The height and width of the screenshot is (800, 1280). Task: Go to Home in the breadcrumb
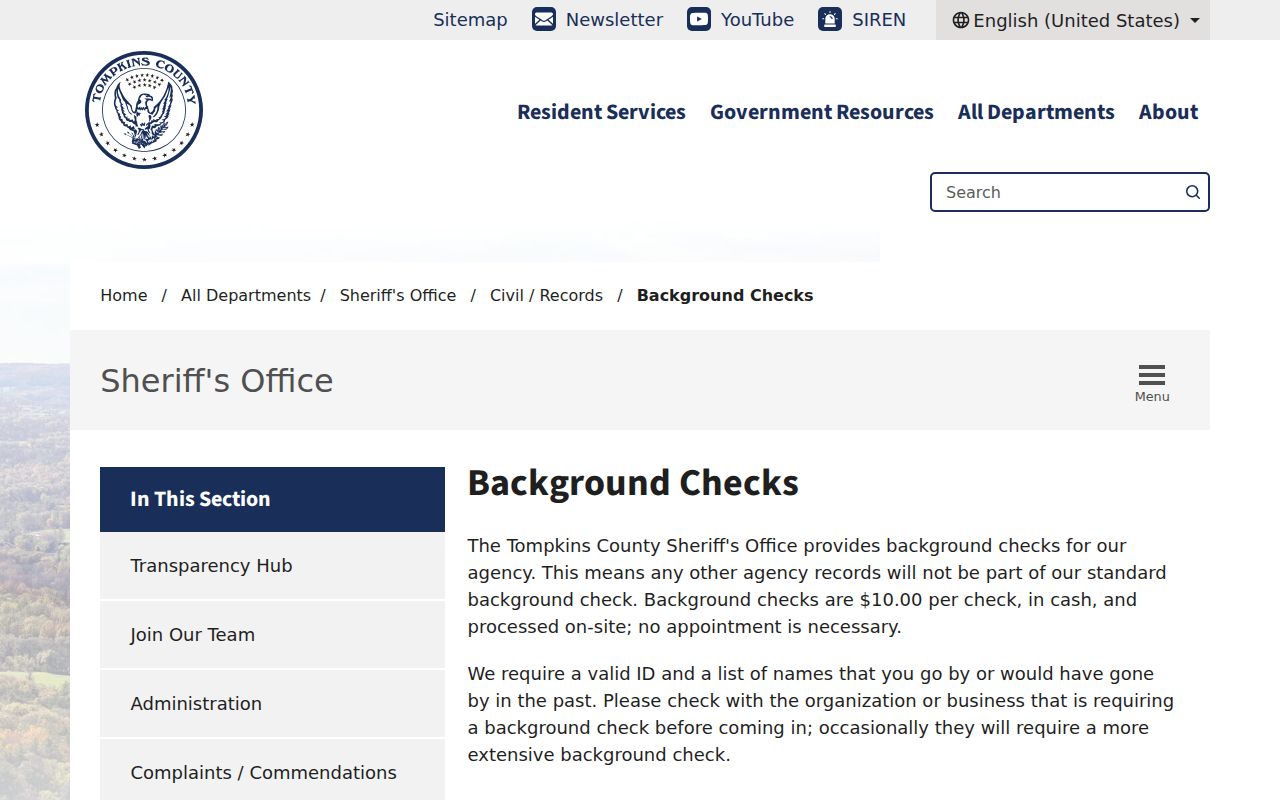pyautogui.click(x=124, y=295)
